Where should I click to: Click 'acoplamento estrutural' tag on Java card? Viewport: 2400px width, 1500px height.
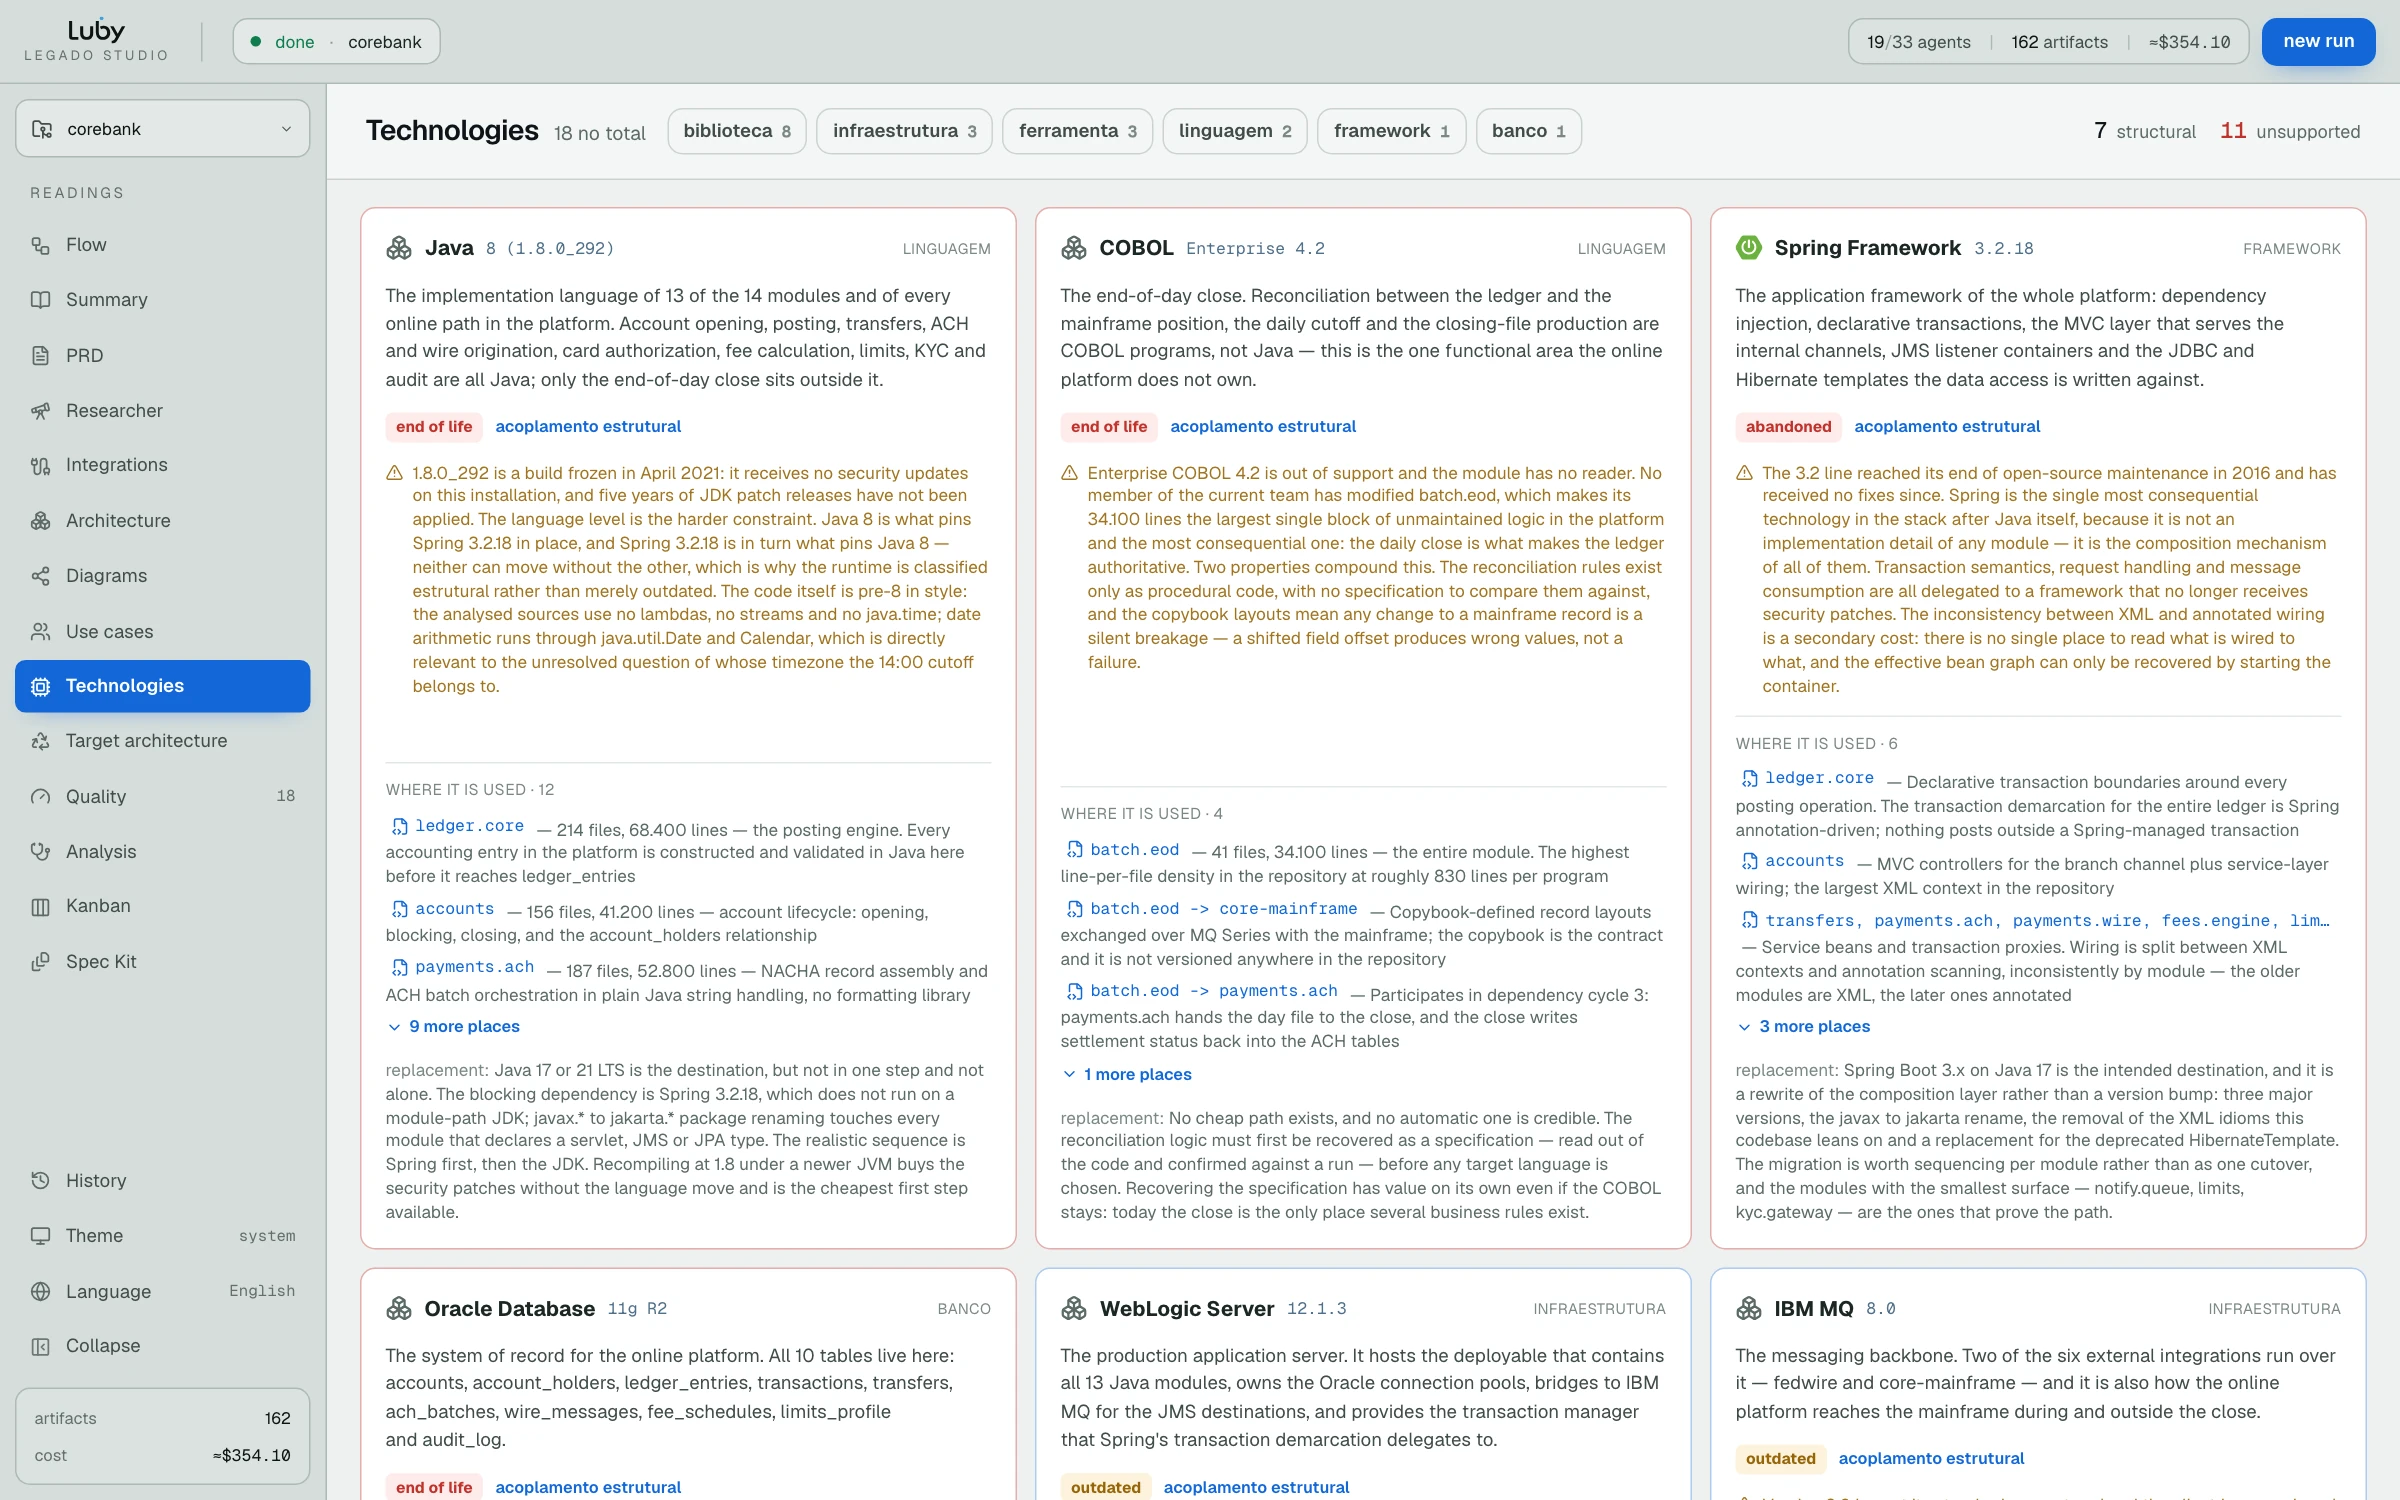(588, 427)
